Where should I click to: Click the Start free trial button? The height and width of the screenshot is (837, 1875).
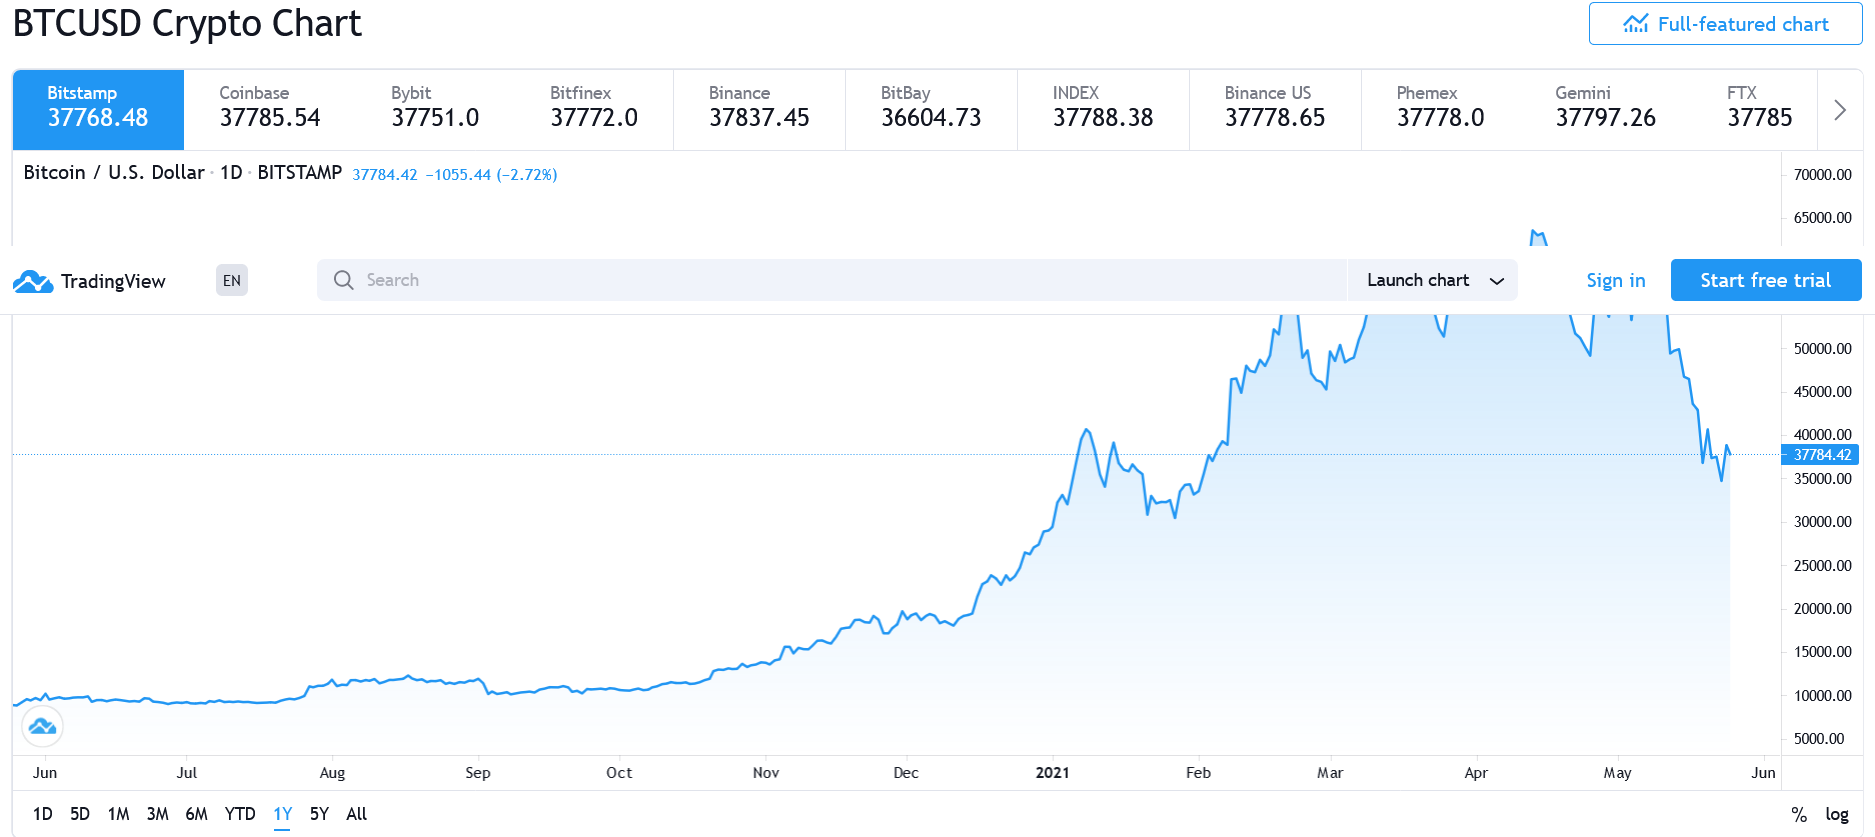coord(1766,280)
